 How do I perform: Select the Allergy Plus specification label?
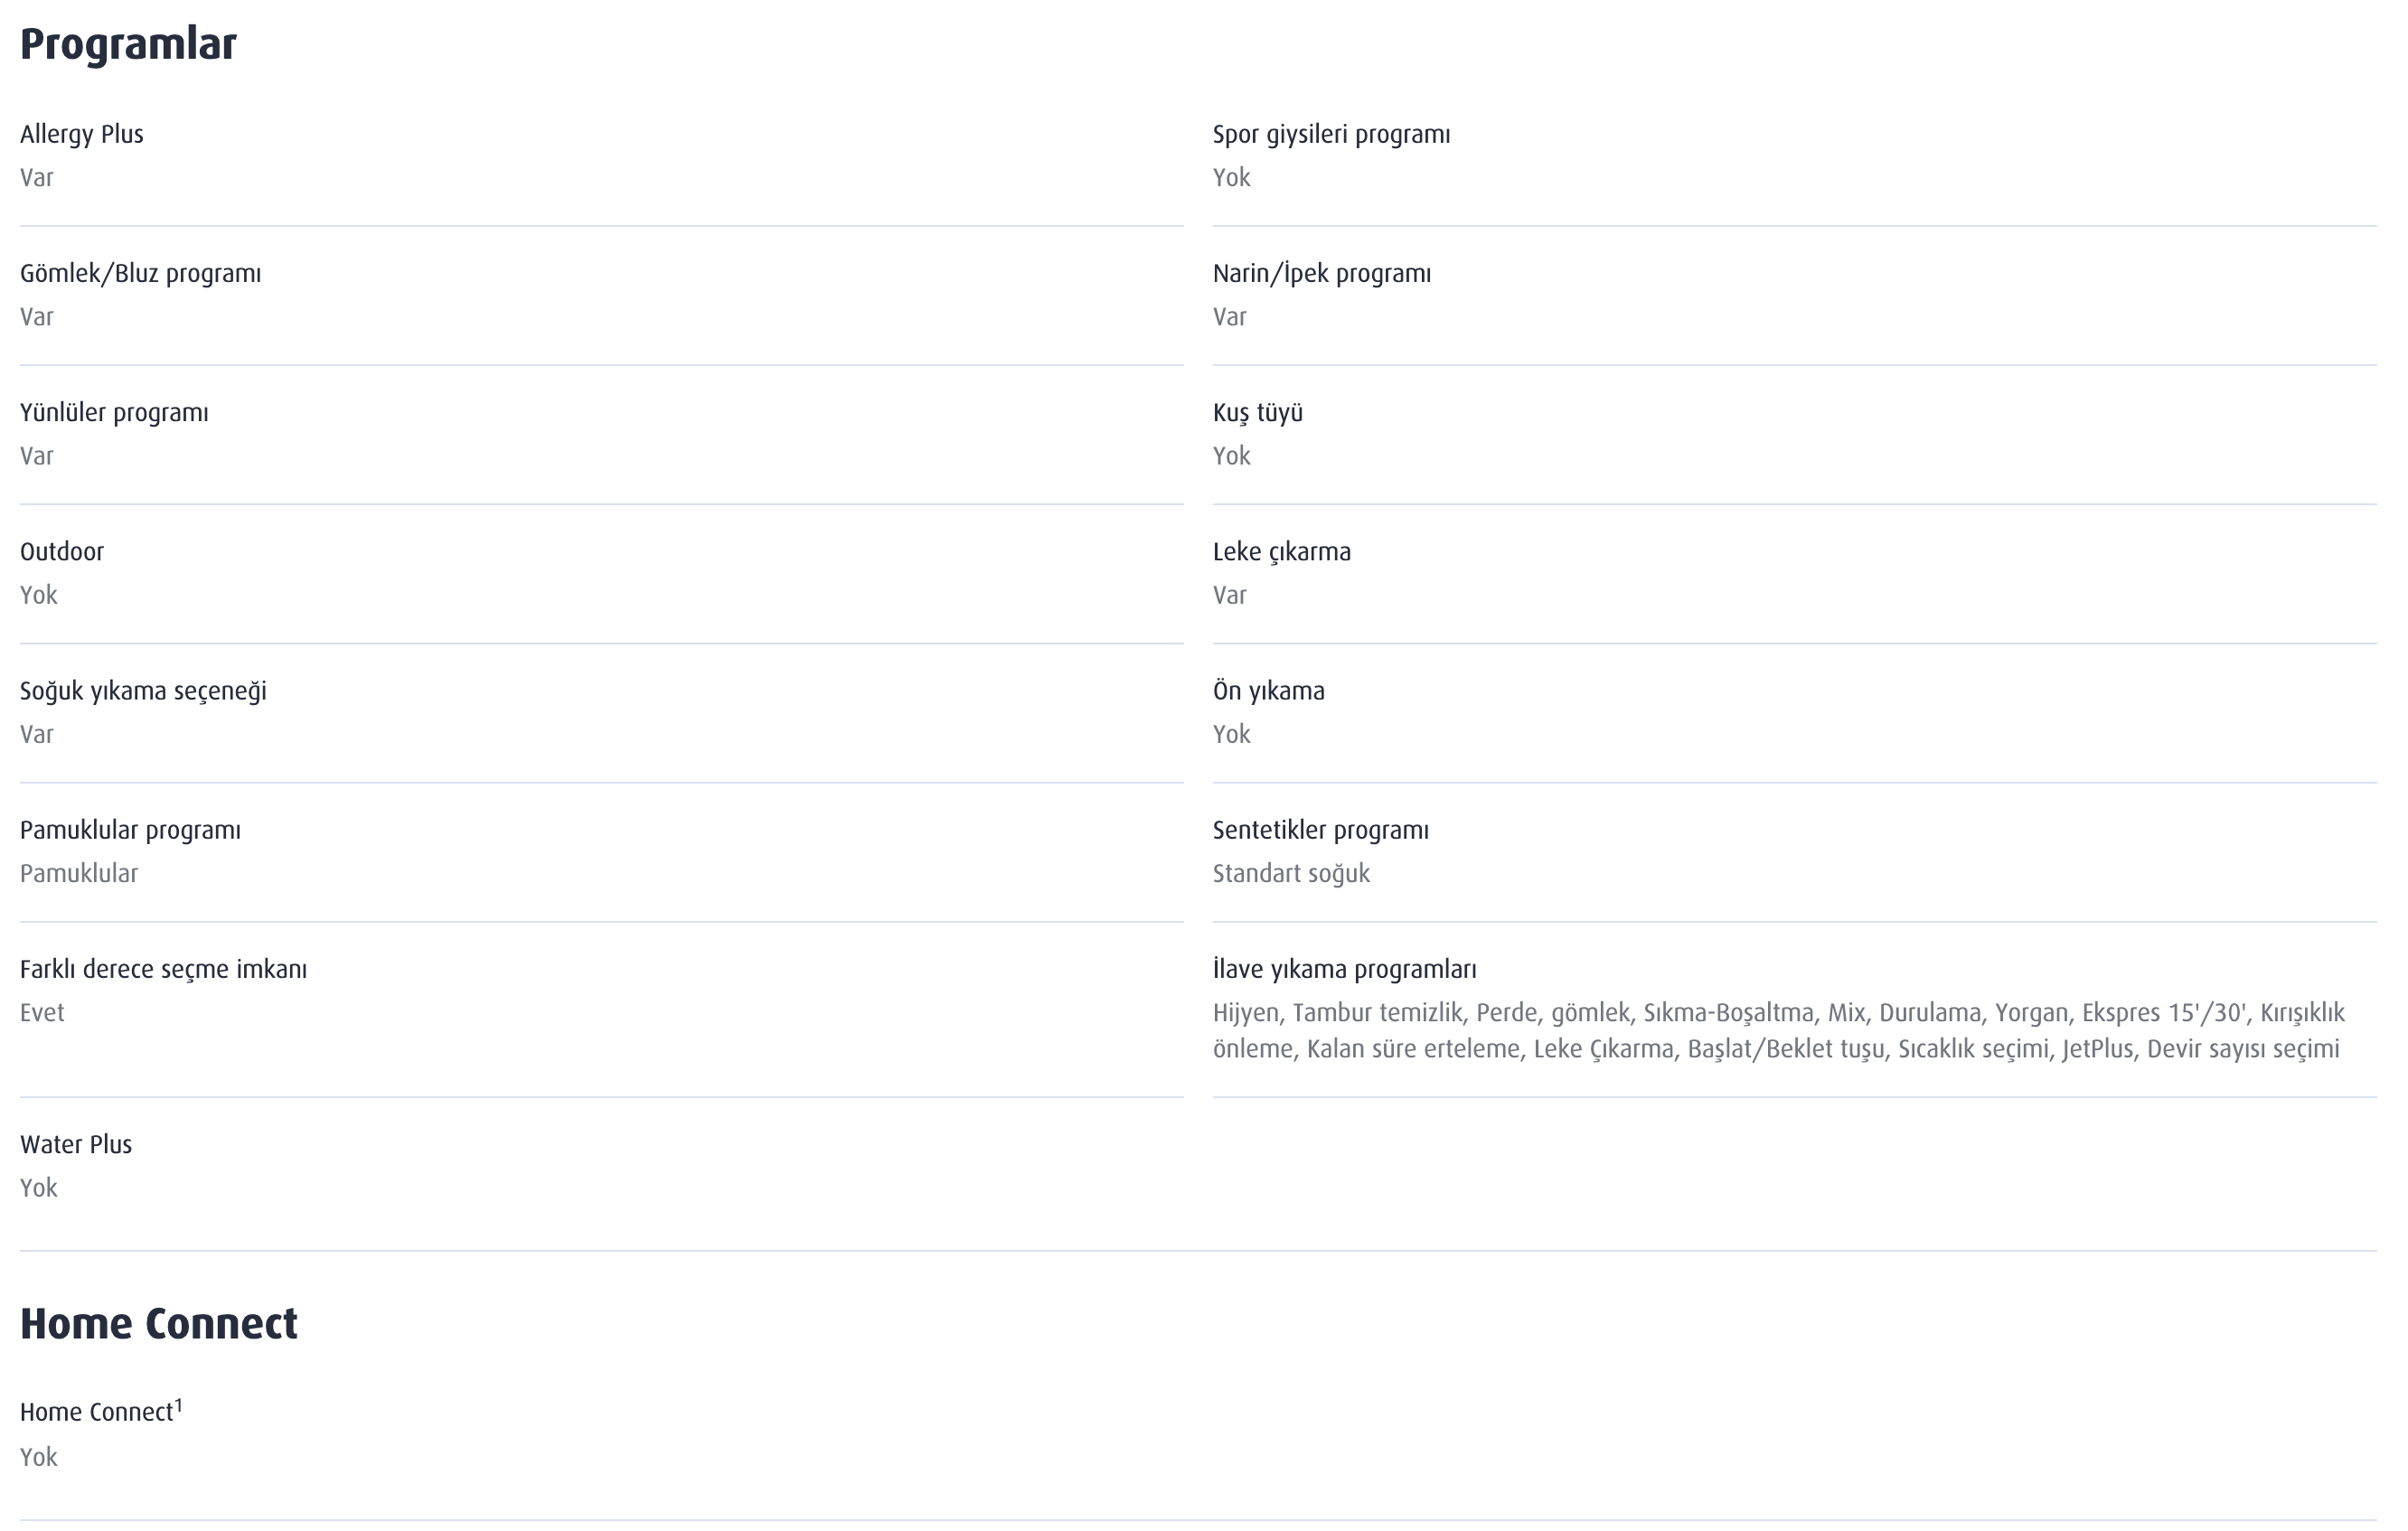(x=82, y=135)
